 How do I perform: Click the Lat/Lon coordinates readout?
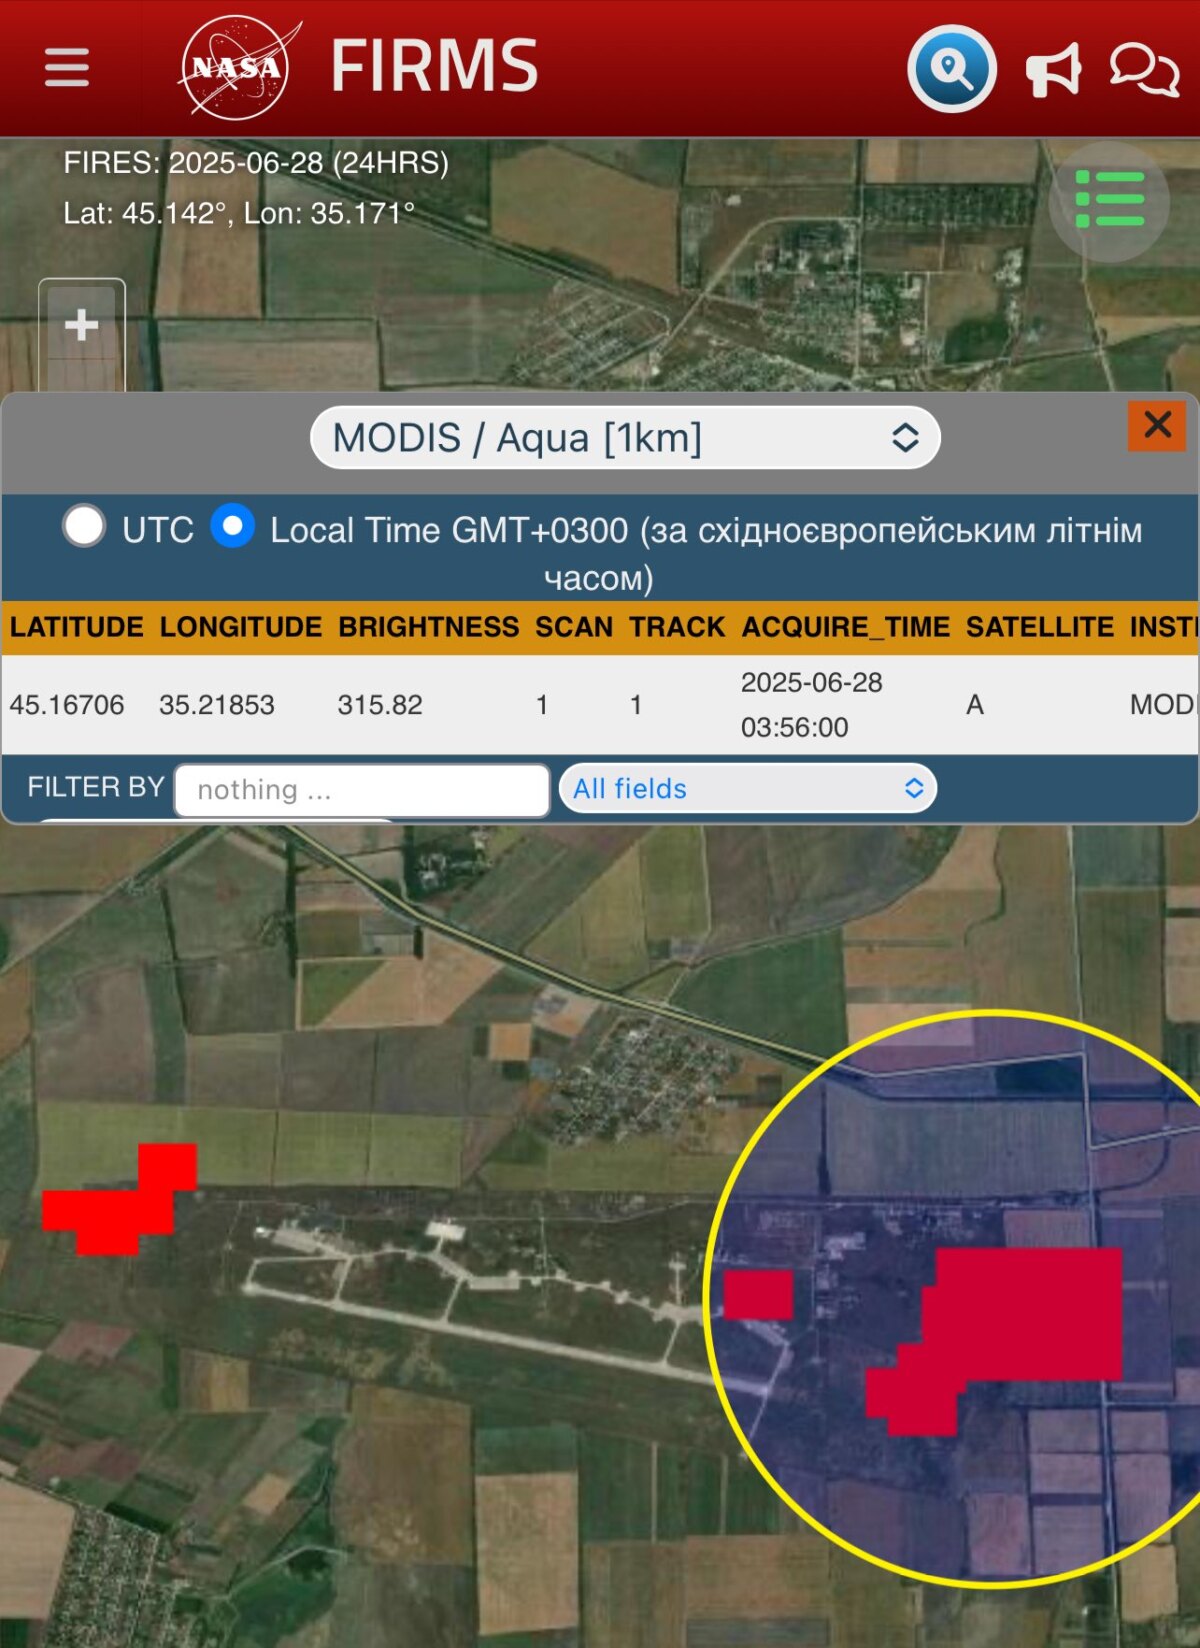pyautogui.click(x=239, y=213)
